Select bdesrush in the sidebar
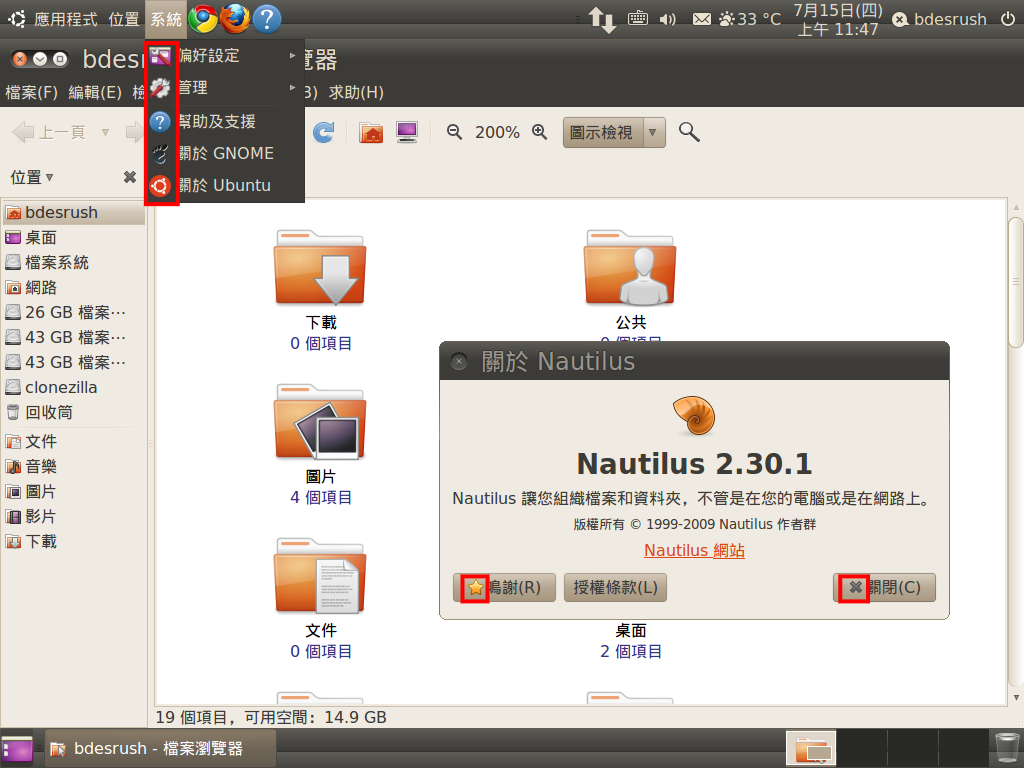This screenshot has width=1024, height=768. pos(73,212)
